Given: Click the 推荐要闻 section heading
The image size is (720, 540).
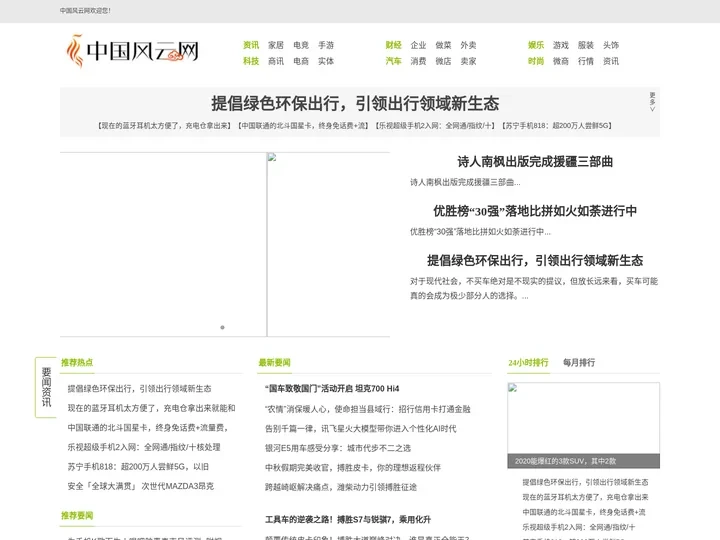Looking at the screenshot, I should tap(77, 515).
